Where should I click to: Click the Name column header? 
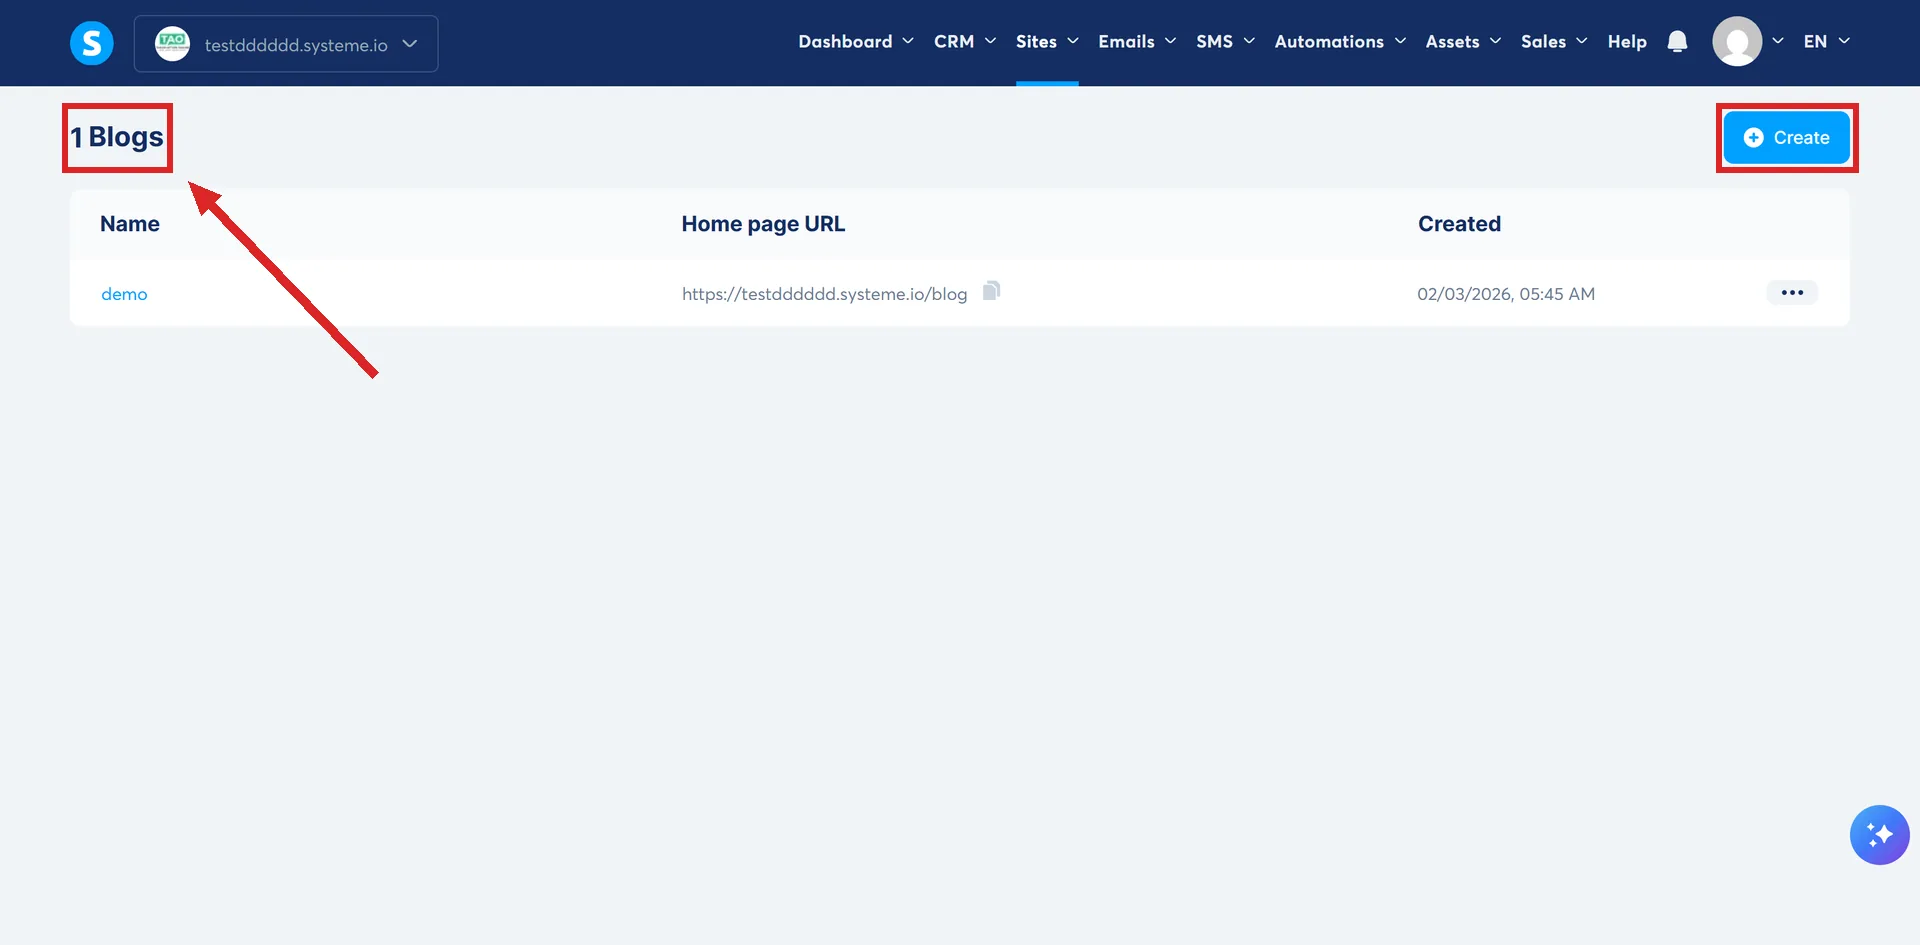130,224
